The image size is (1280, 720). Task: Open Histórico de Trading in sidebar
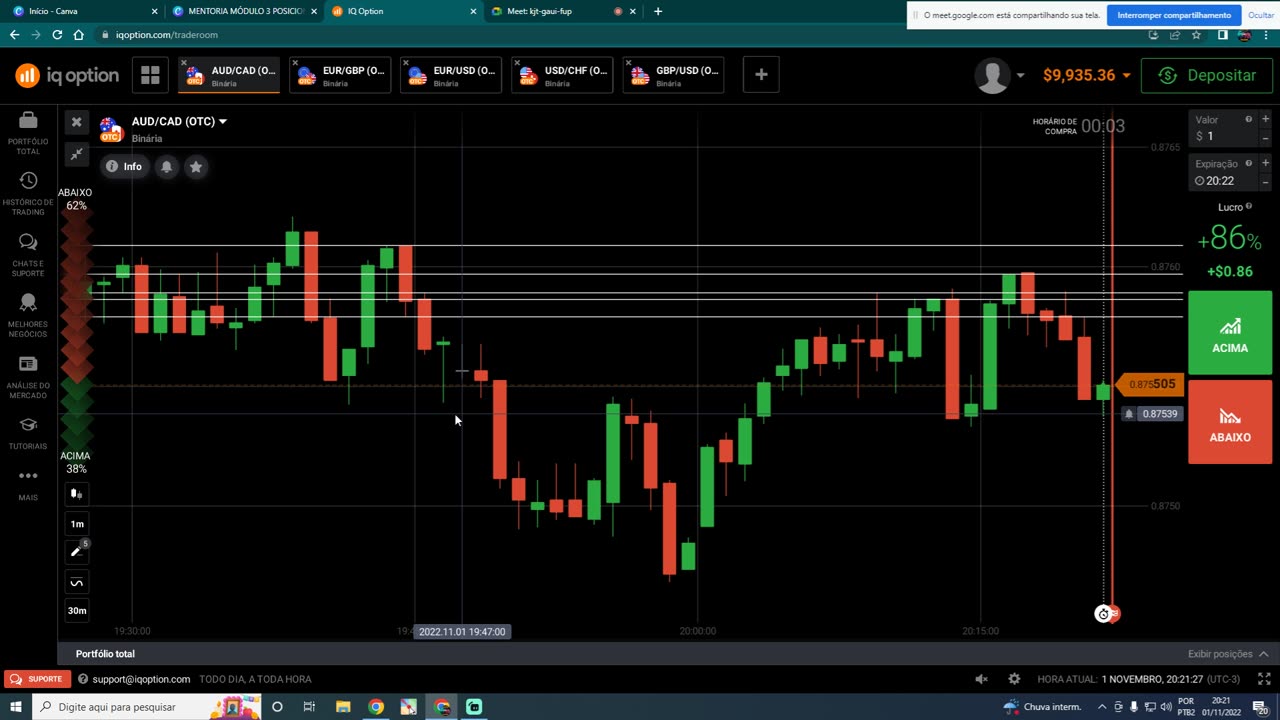(28, 193)
